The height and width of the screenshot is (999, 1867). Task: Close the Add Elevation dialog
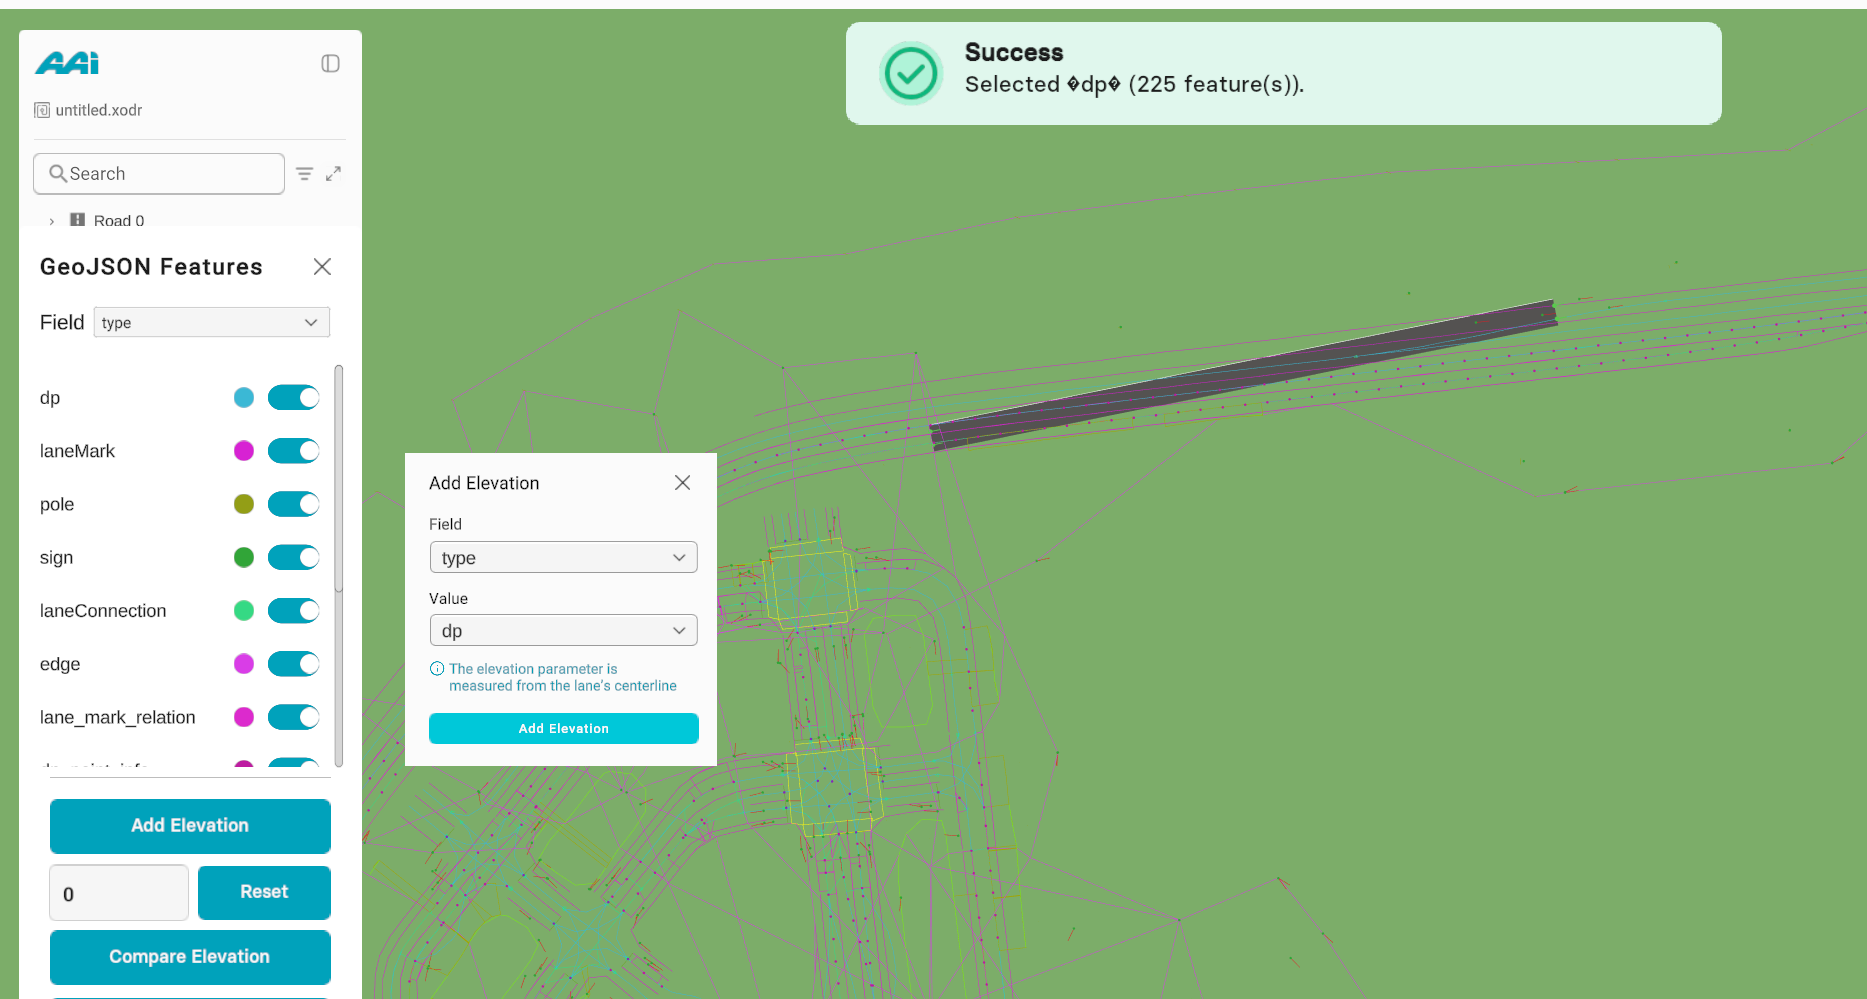[682, 483]
